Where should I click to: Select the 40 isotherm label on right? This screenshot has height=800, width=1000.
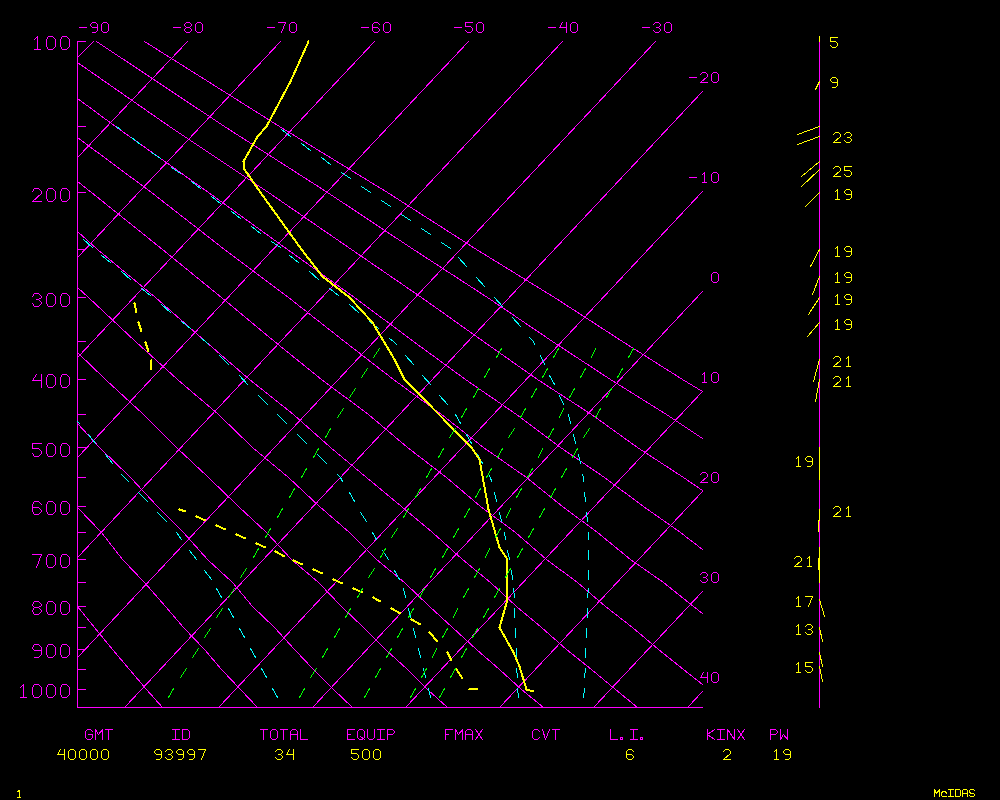coord(709,678)
